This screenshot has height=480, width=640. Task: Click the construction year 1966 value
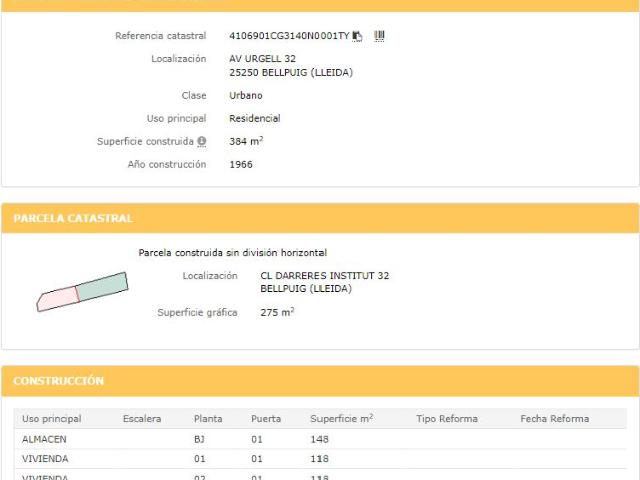click(241, 164)
